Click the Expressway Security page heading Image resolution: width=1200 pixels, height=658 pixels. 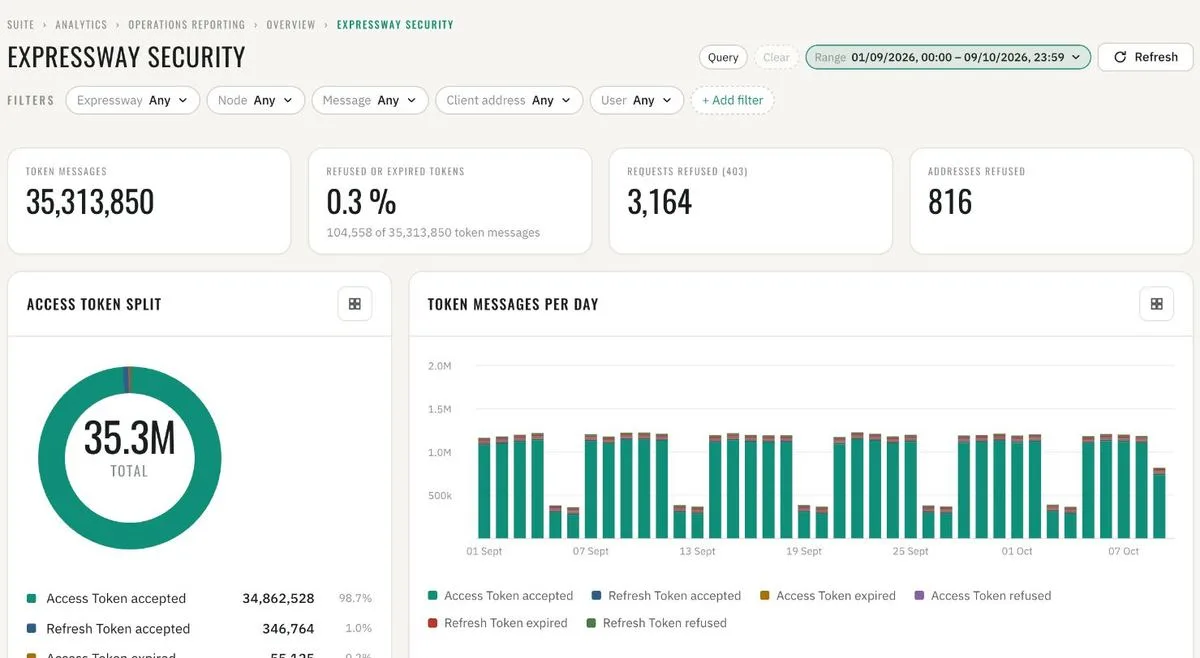pyautogui.click(x=126, y=57)
